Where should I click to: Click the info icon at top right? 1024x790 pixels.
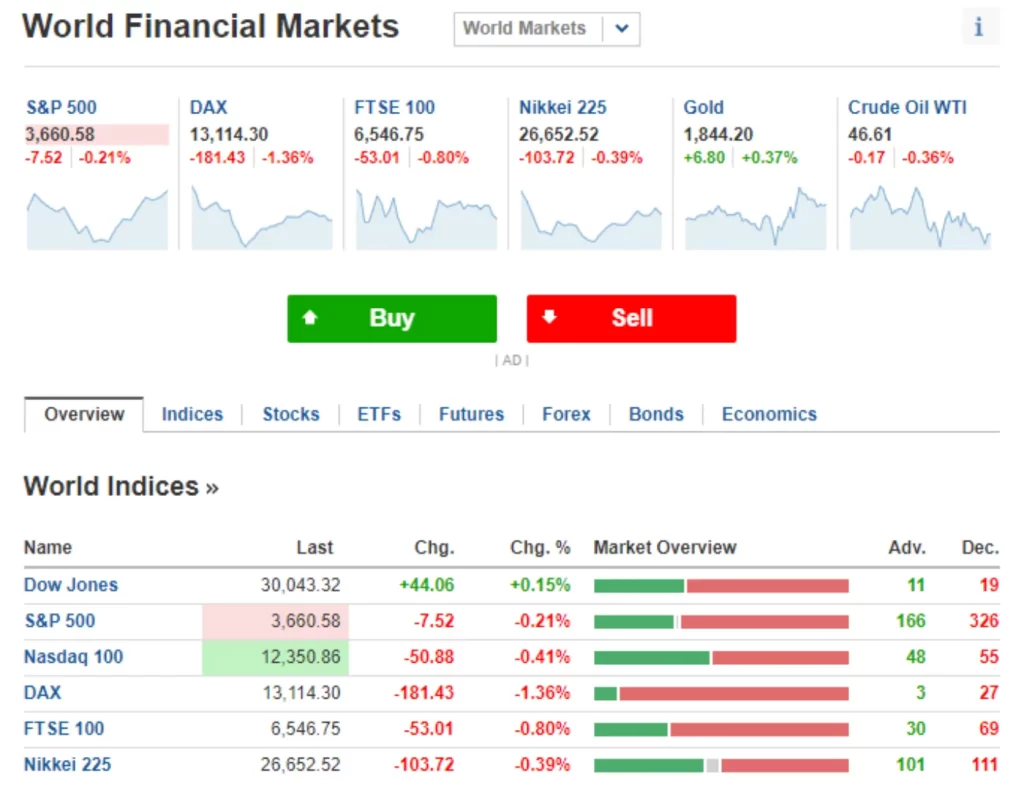979,27
